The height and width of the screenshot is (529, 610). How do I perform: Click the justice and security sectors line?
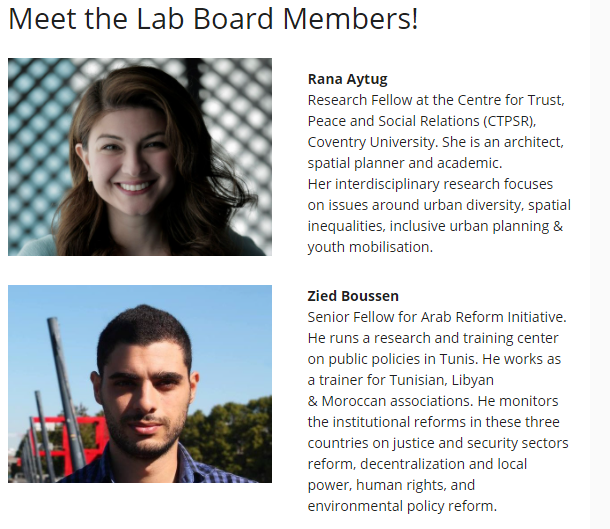tap(438, 443)
